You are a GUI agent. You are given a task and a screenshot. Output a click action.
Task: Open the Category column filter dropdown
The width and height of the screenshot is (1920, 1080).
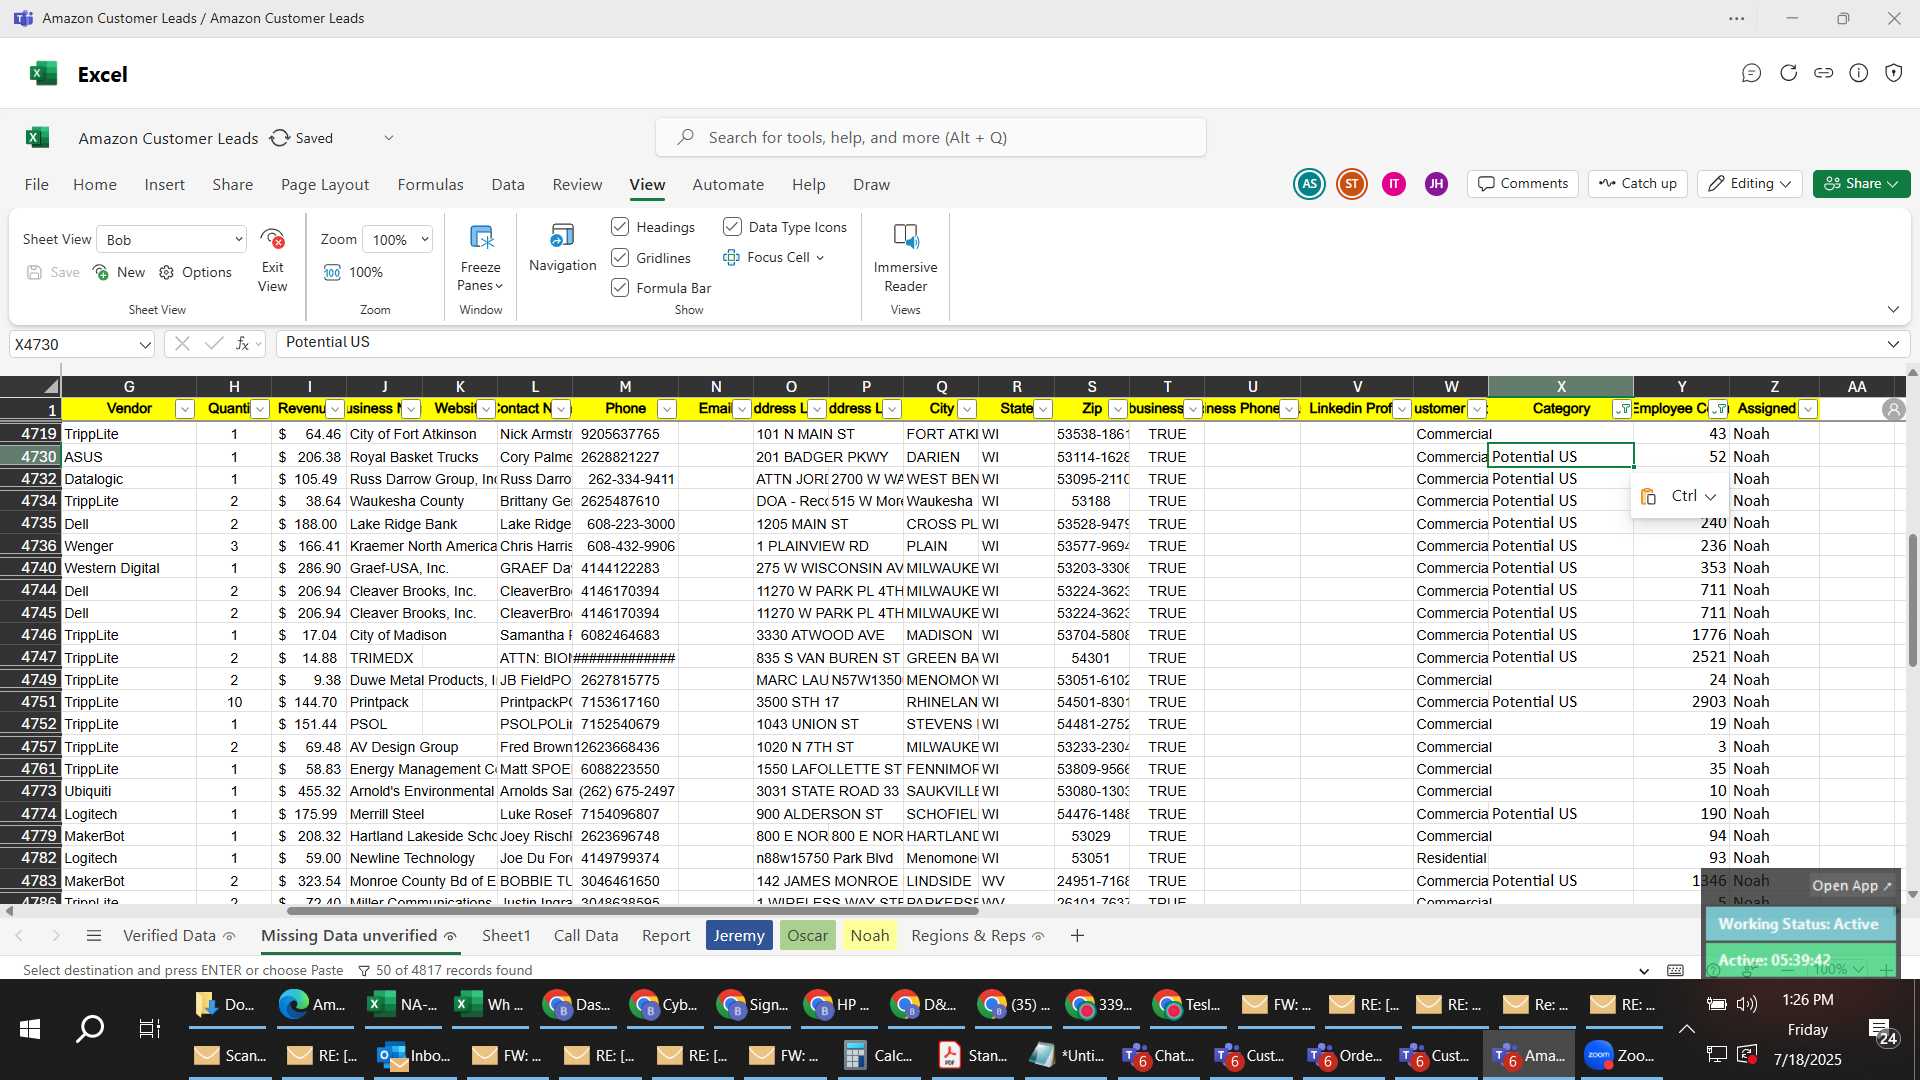point(1623,409)
